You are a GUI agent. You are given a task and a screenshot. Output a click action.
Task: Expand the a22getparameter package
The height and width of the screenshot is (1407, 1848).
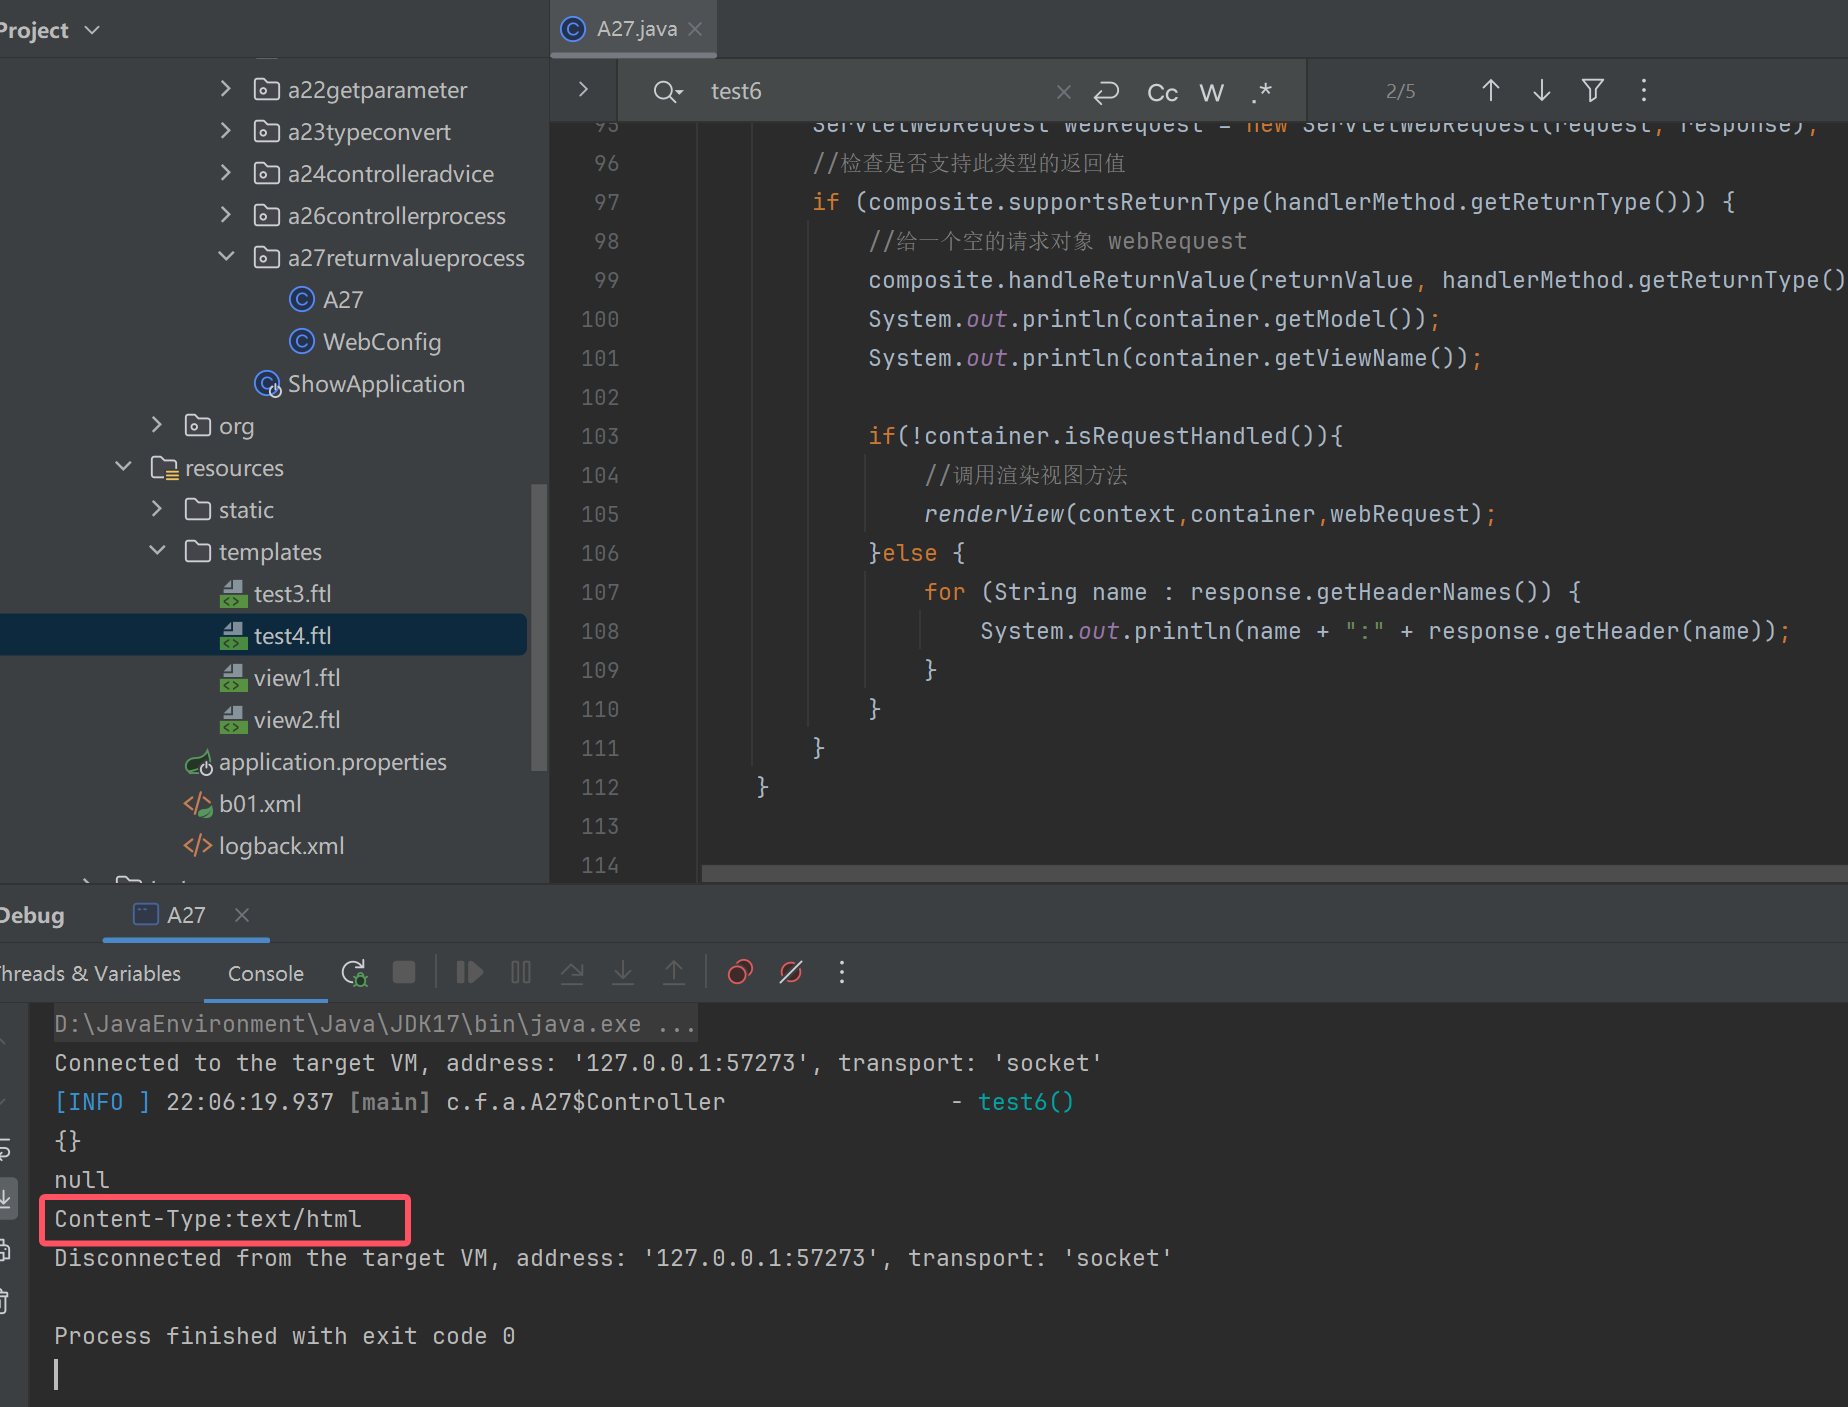pos(226,89)
